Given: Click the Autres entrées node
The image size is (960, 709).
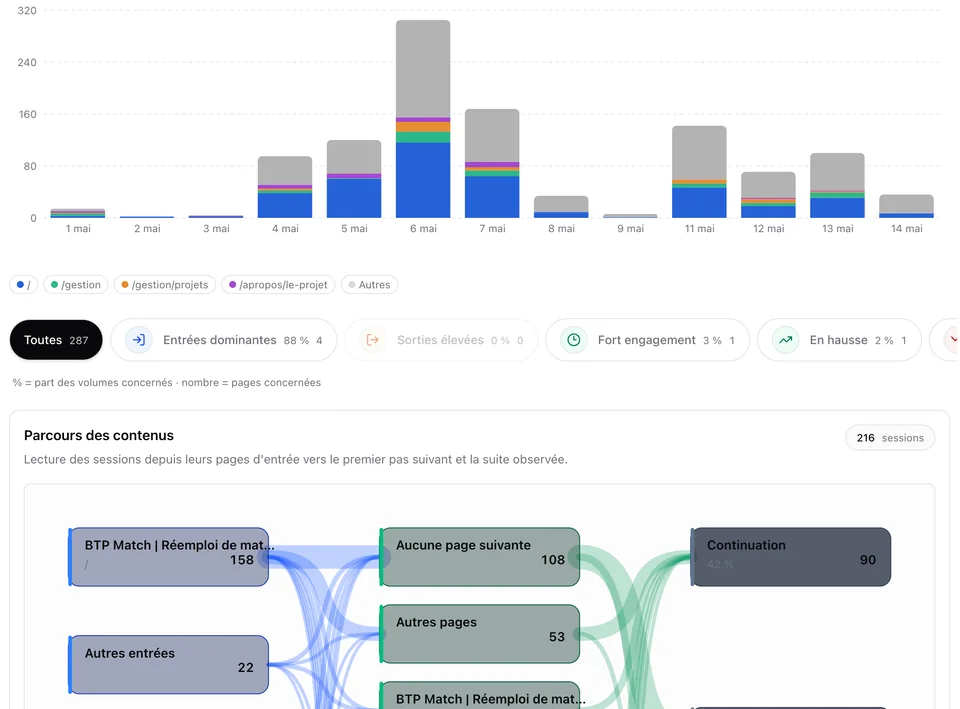Looking at the screenshot, I should point(169,665).
